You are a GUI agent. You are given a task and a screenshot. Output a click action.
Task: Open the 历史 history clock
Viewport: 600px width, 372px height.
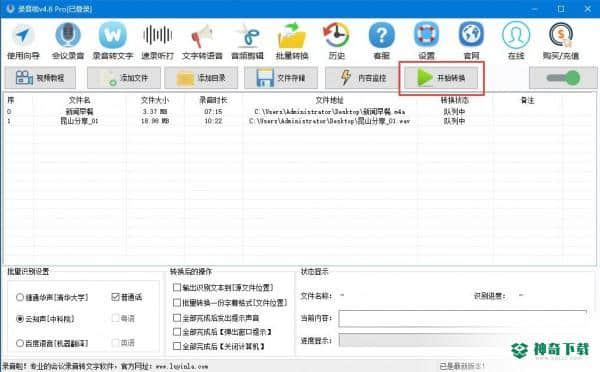pos(336,41)
